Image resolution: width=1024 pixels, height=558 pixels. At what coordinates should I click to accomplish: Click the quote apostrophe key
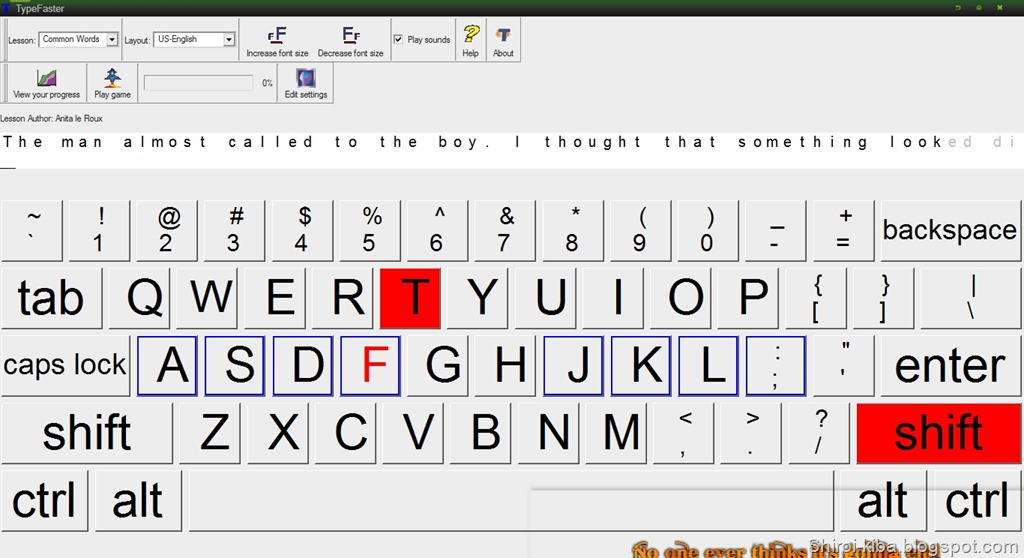click(844, 365)
